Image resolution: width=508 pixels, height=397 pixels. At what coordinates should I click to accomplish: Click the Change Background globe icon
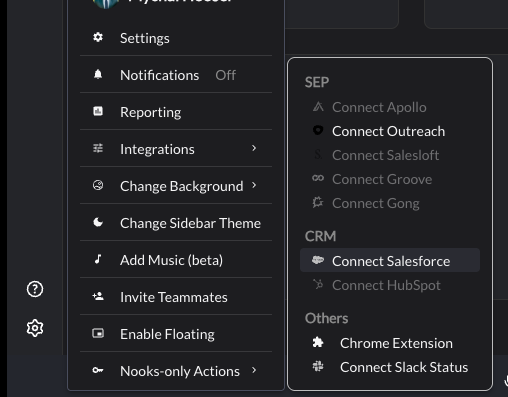[98, 185]
